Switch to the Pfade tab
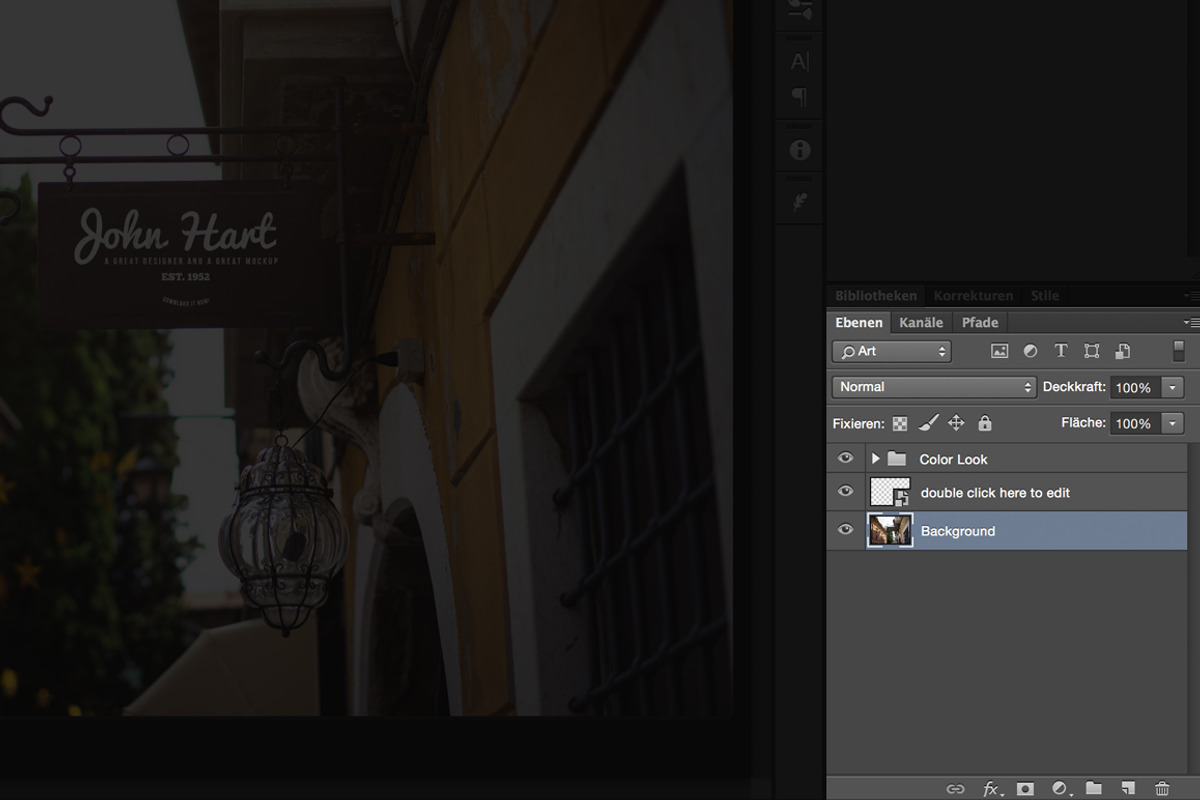Screen dimensions: 1200x800 point(980,322)
